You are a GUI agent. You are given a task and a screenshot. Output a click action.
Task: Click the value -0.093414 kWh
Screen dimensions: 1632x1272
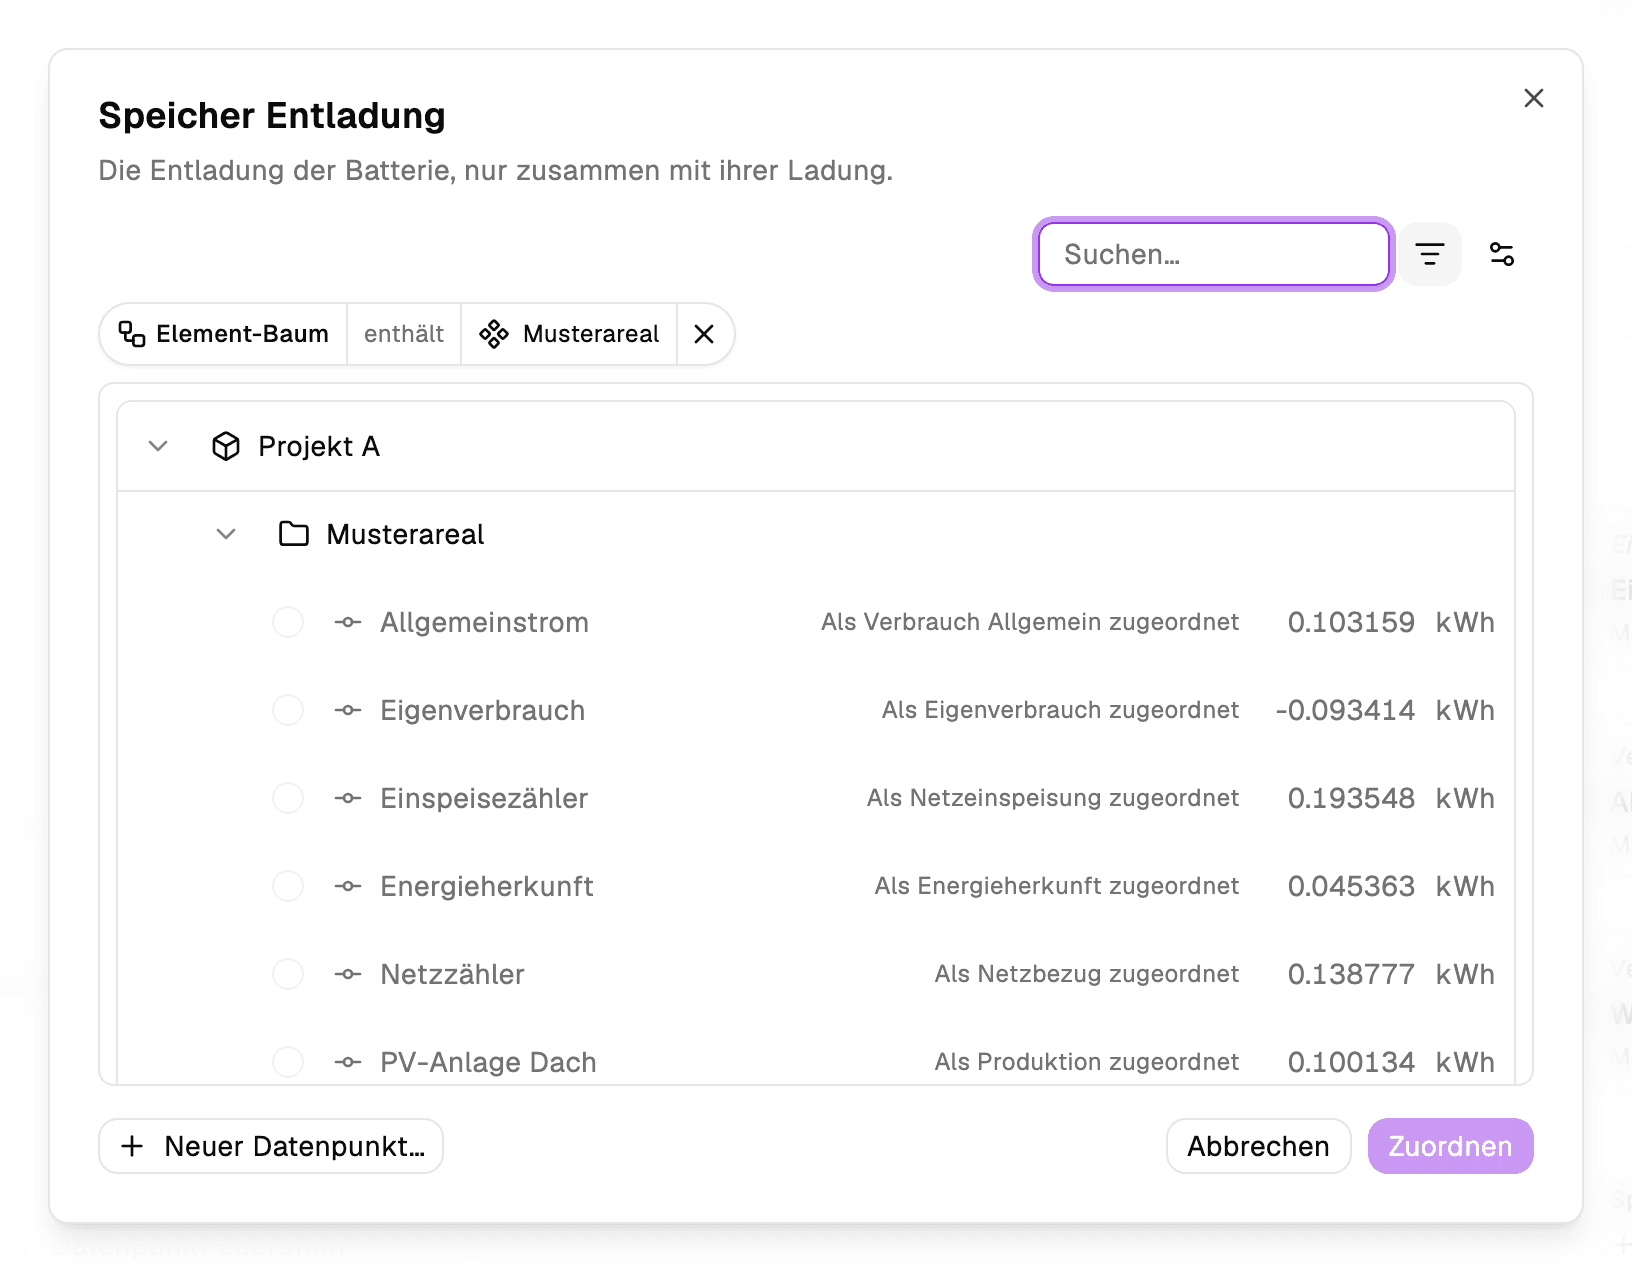(1385, 710)
